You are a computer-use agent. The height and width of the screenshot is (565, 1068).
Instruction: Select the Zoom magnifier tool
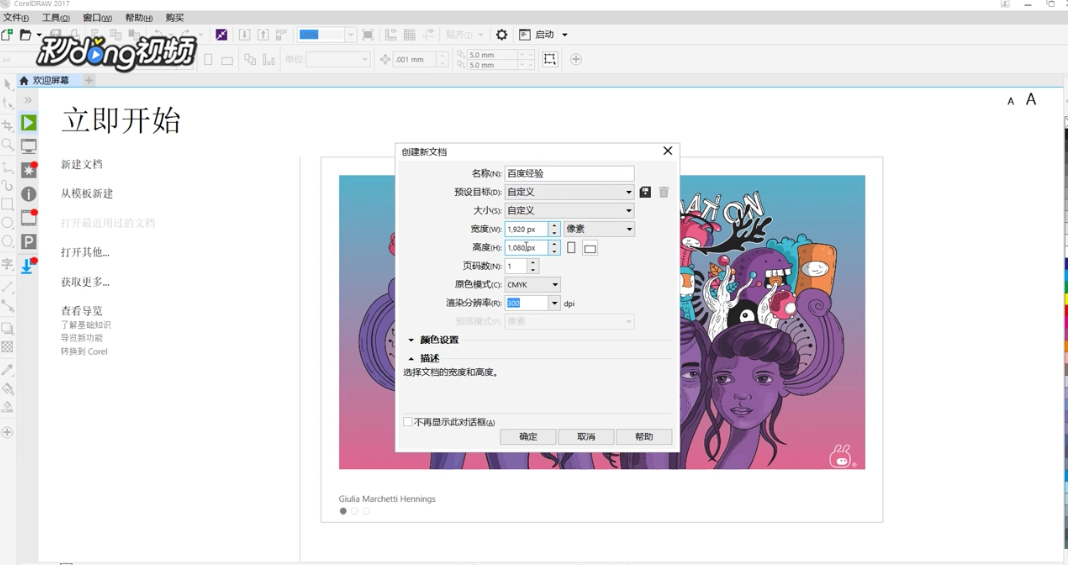7,144
